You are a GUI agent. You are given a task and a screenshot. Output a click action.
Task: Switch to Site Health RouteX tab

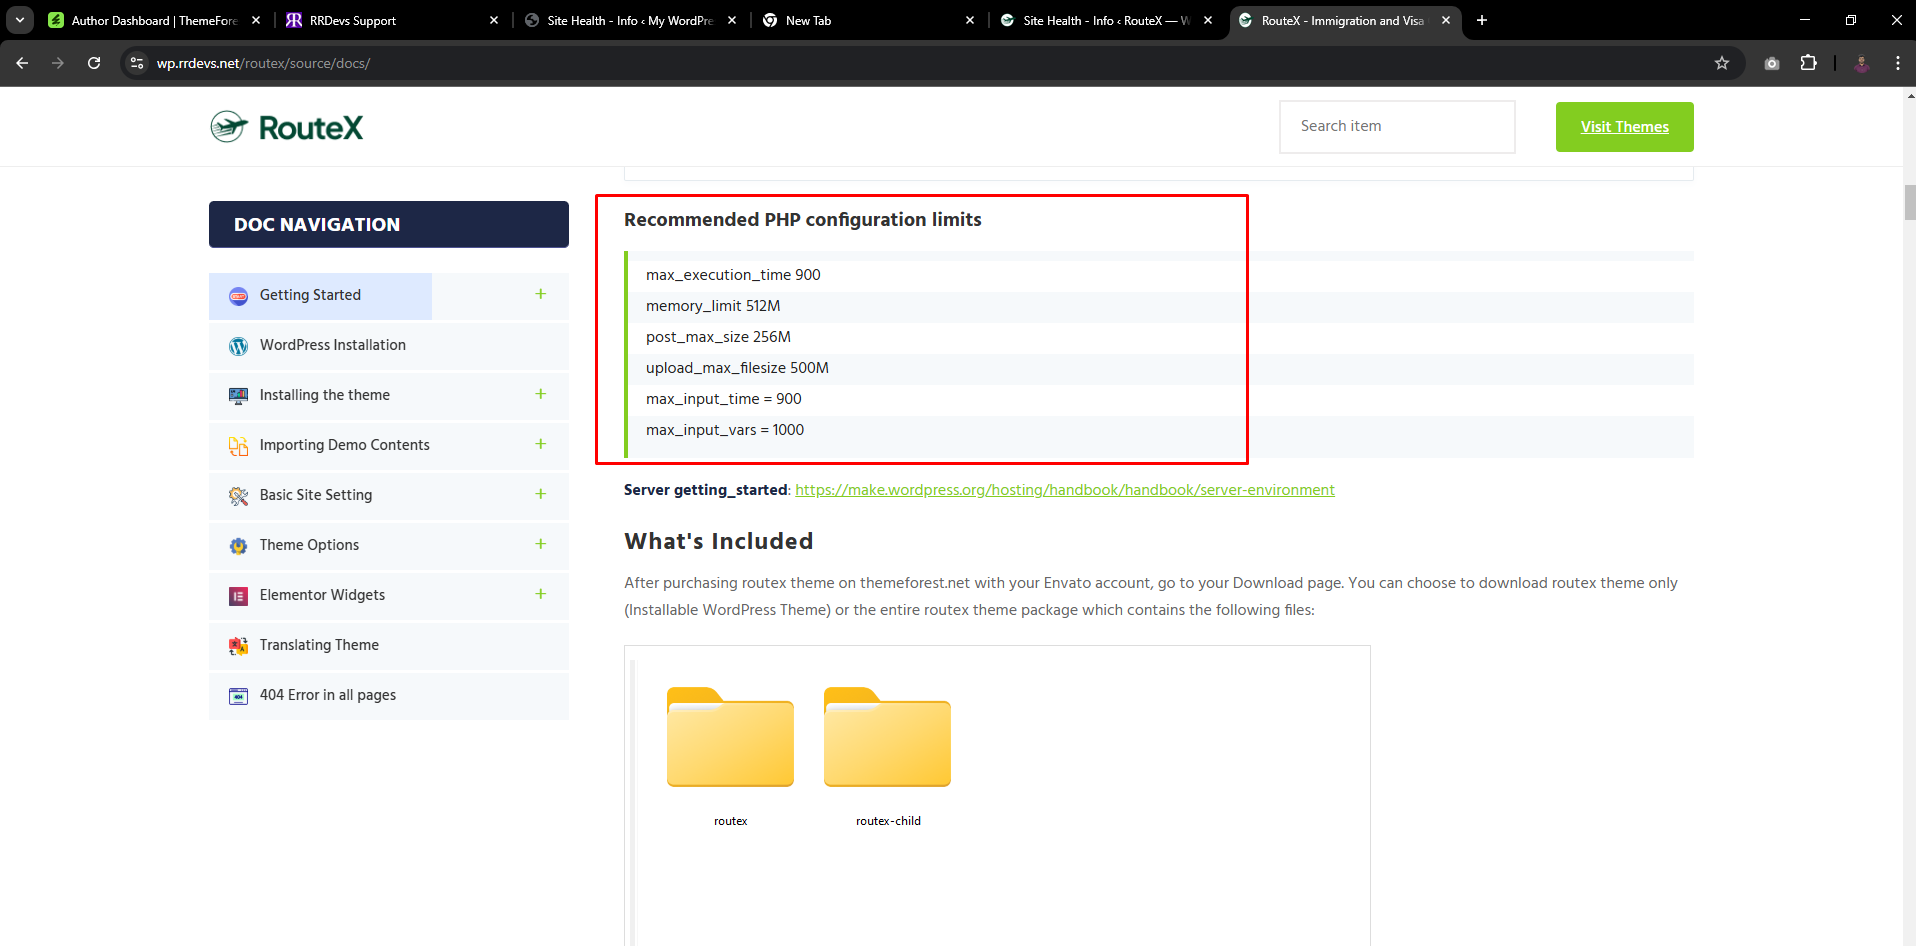point(1104,20)
